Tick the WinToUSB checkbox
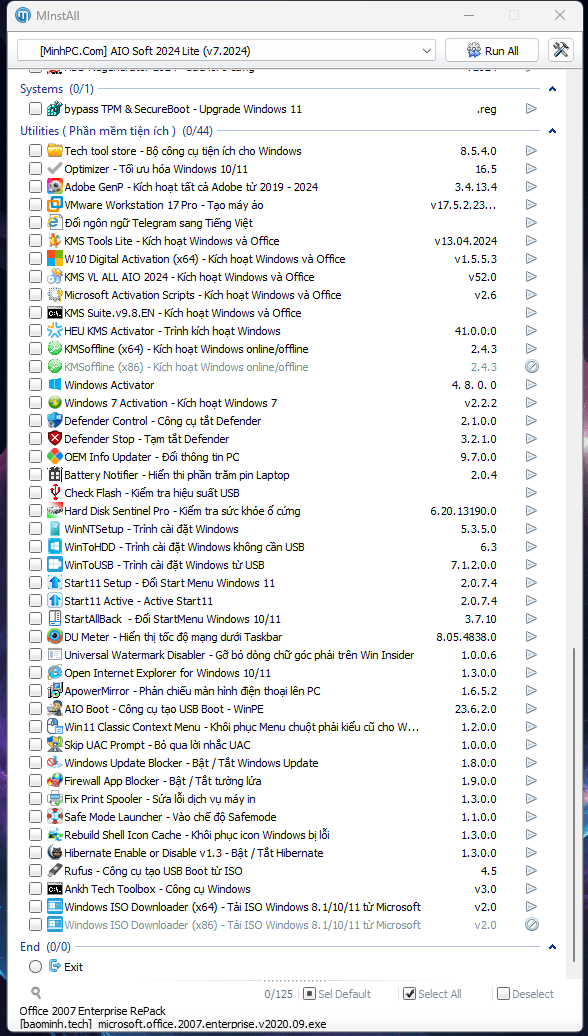Screen dimensions: 588x1036 (x=35, y=564)
